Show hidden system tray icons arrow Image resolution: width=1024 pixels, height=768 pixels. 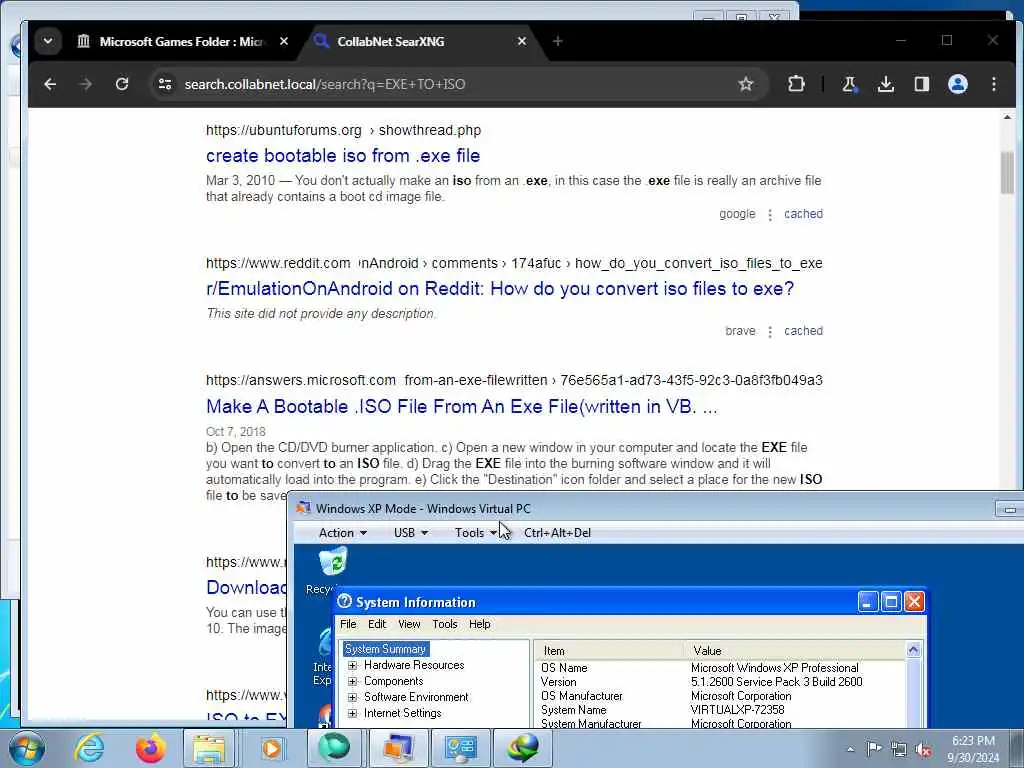[x=850, y=749]
